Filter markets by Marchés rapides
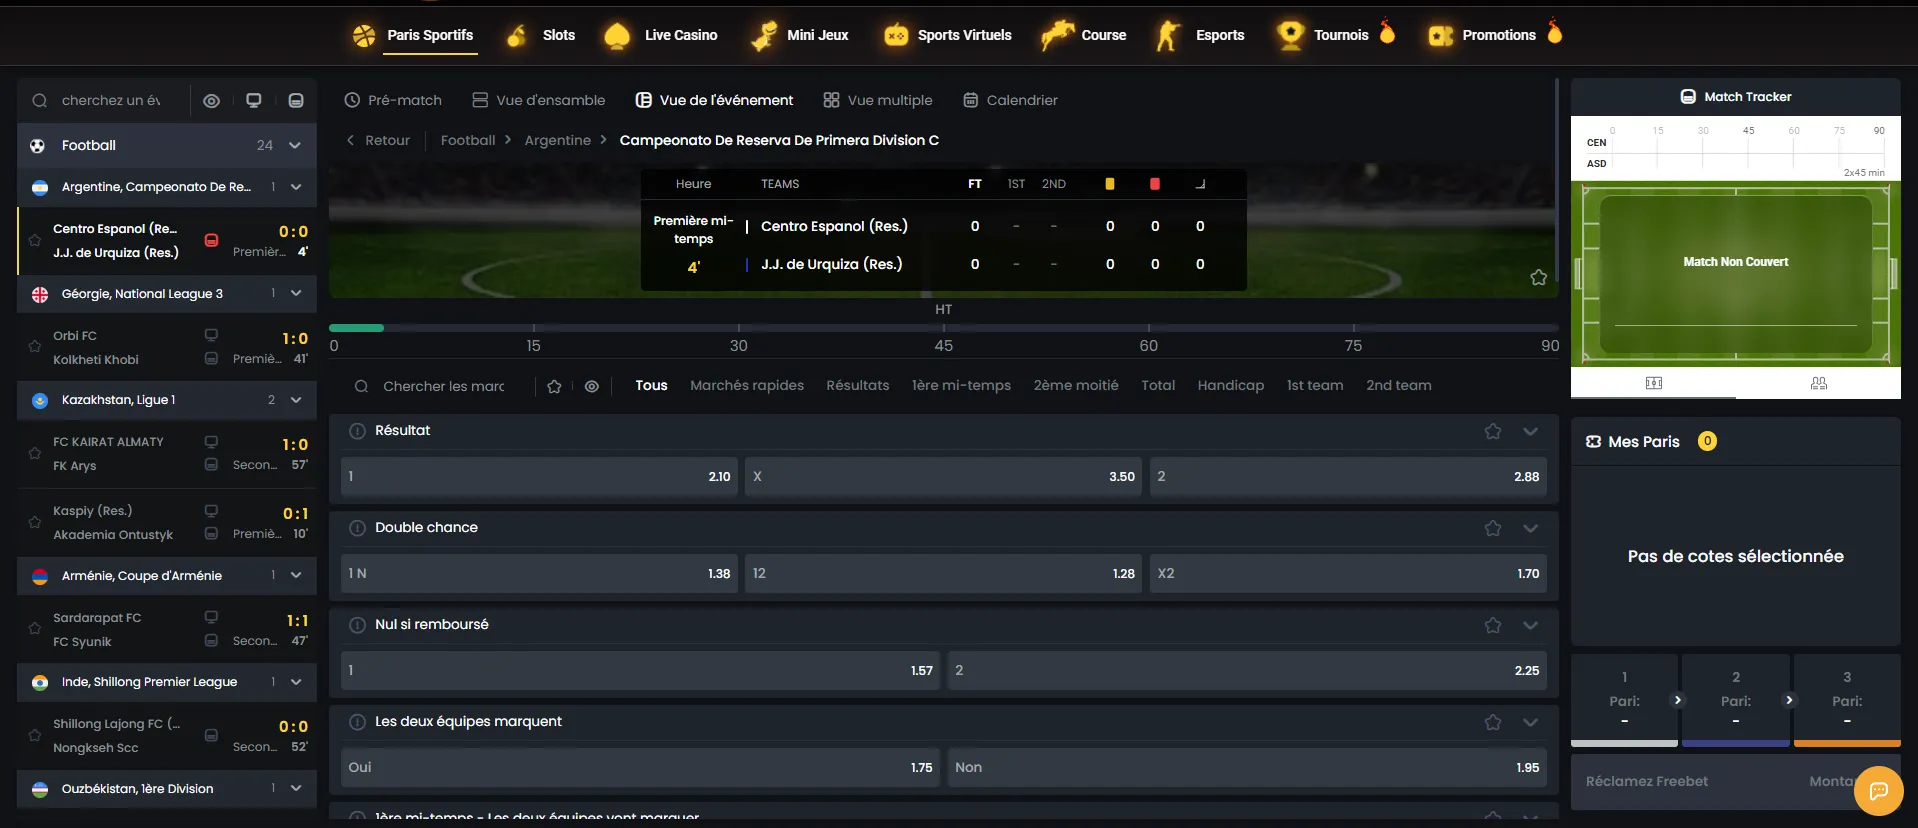The height and width of the screenshot is (828, 1918). 747,386
